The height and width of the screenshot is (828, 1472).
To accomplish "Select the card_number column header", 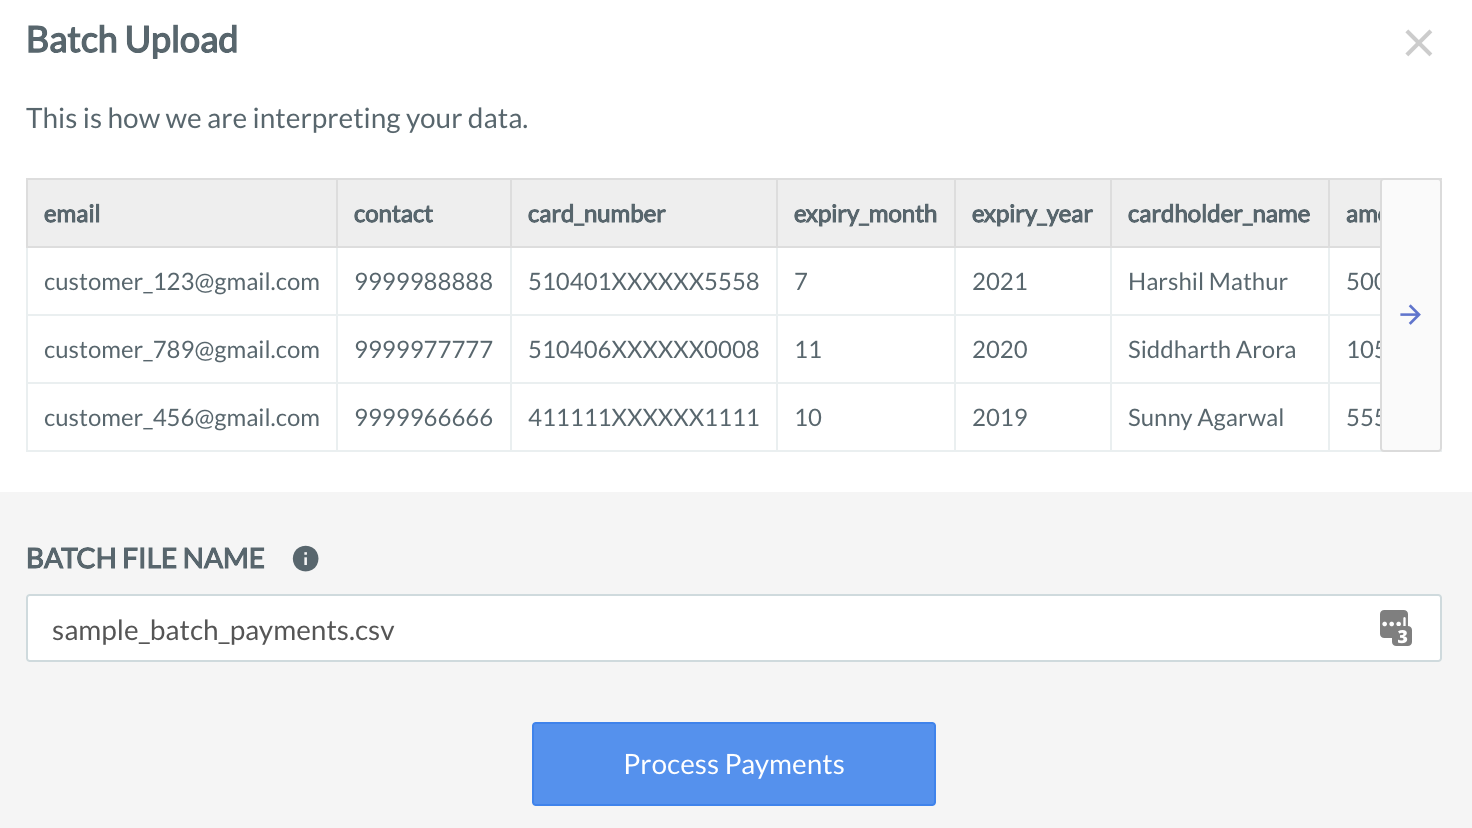I will click(596, 213).
